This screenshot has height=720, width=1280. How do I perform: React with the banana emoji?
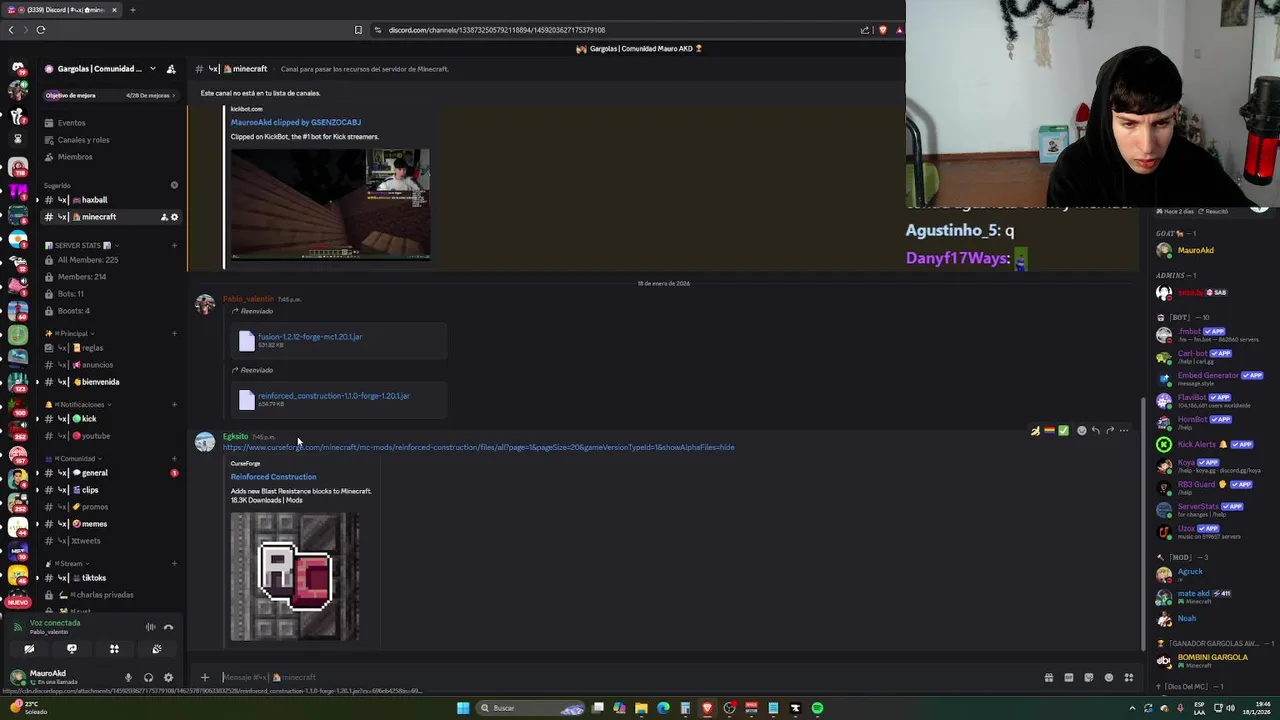pos(1035,431)
